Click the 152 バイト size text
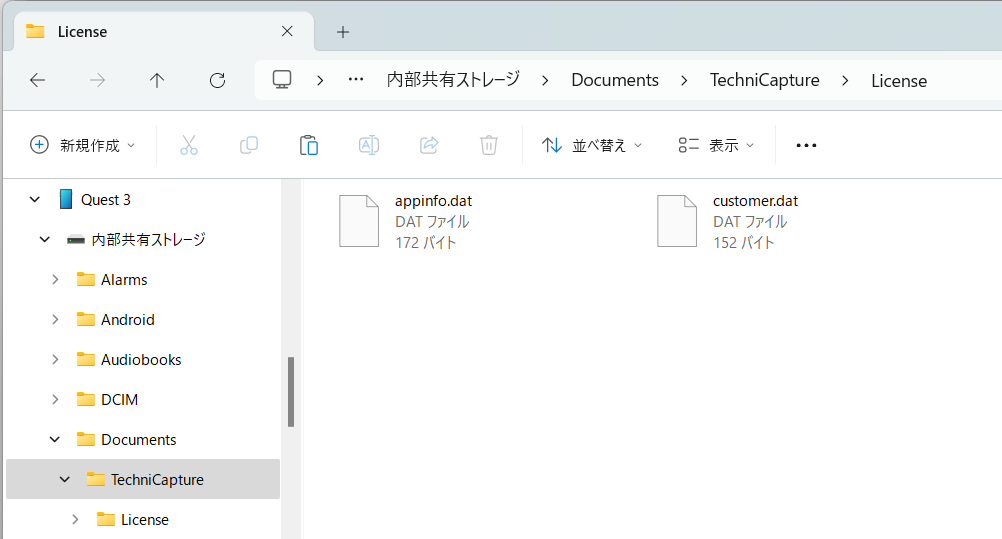The width and height of the screenshot is (1002, 539). 744,243
